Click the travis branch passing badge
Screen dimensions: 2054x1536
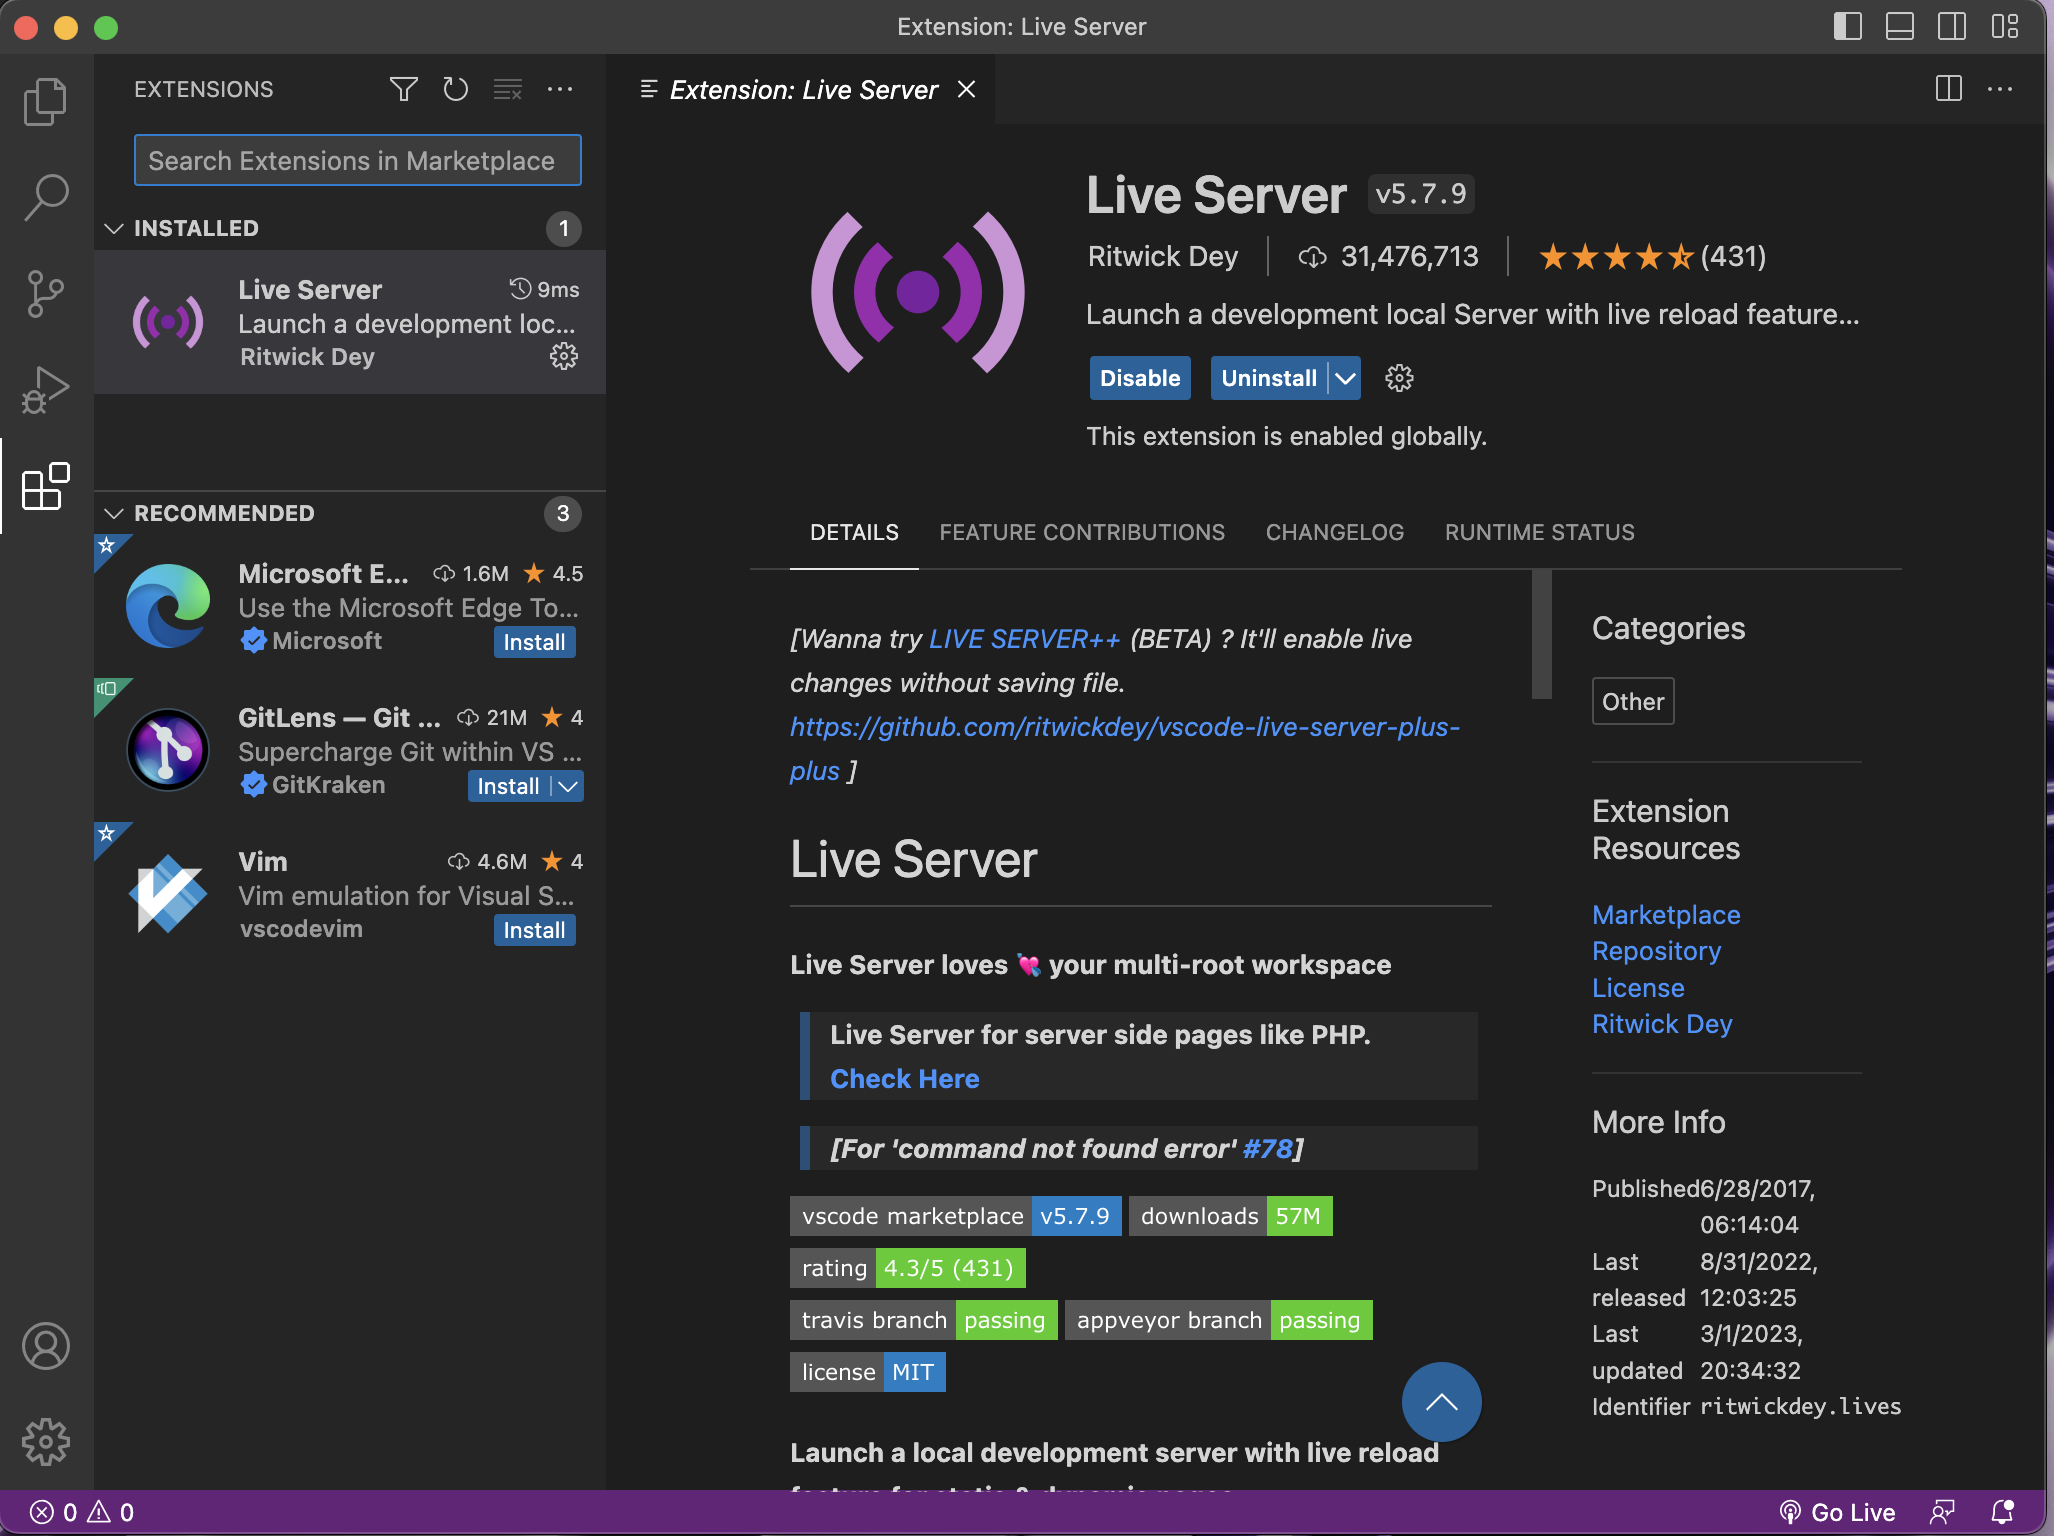[923, 1320]
